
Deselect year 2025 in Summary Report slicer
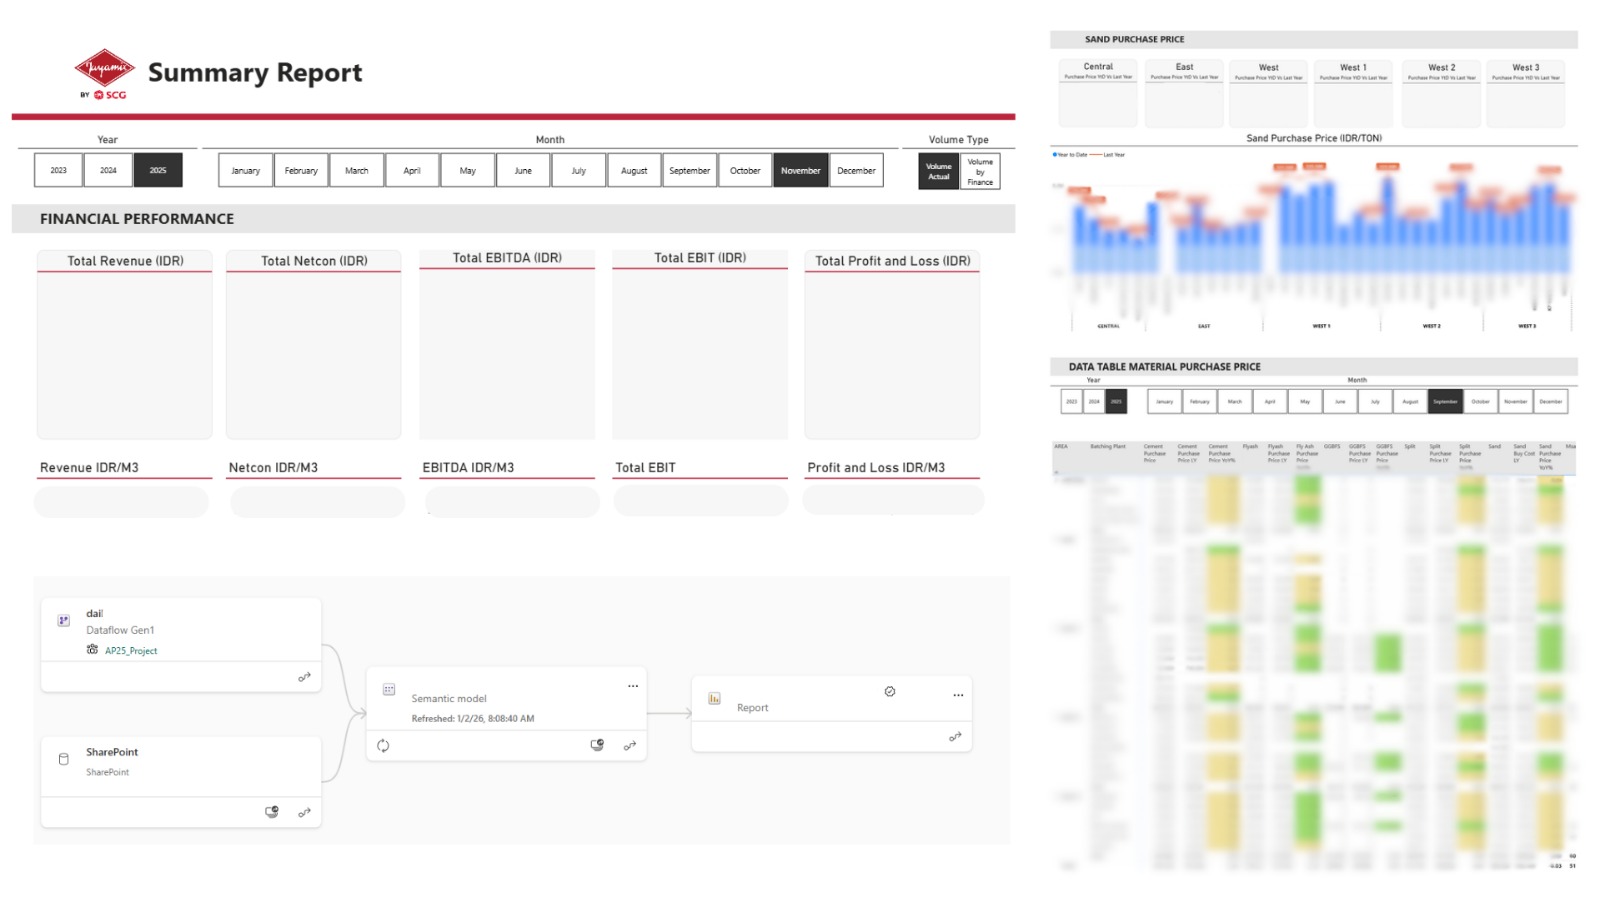coord(158,170)
